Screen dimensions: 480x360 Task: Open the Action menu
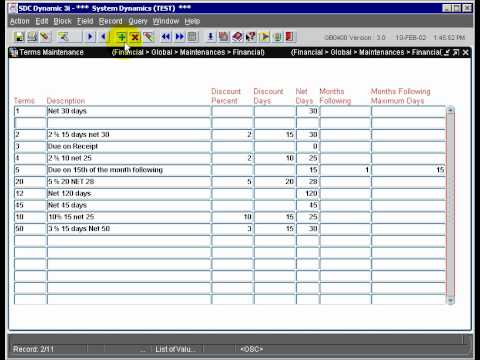click(x=20, y=21)
